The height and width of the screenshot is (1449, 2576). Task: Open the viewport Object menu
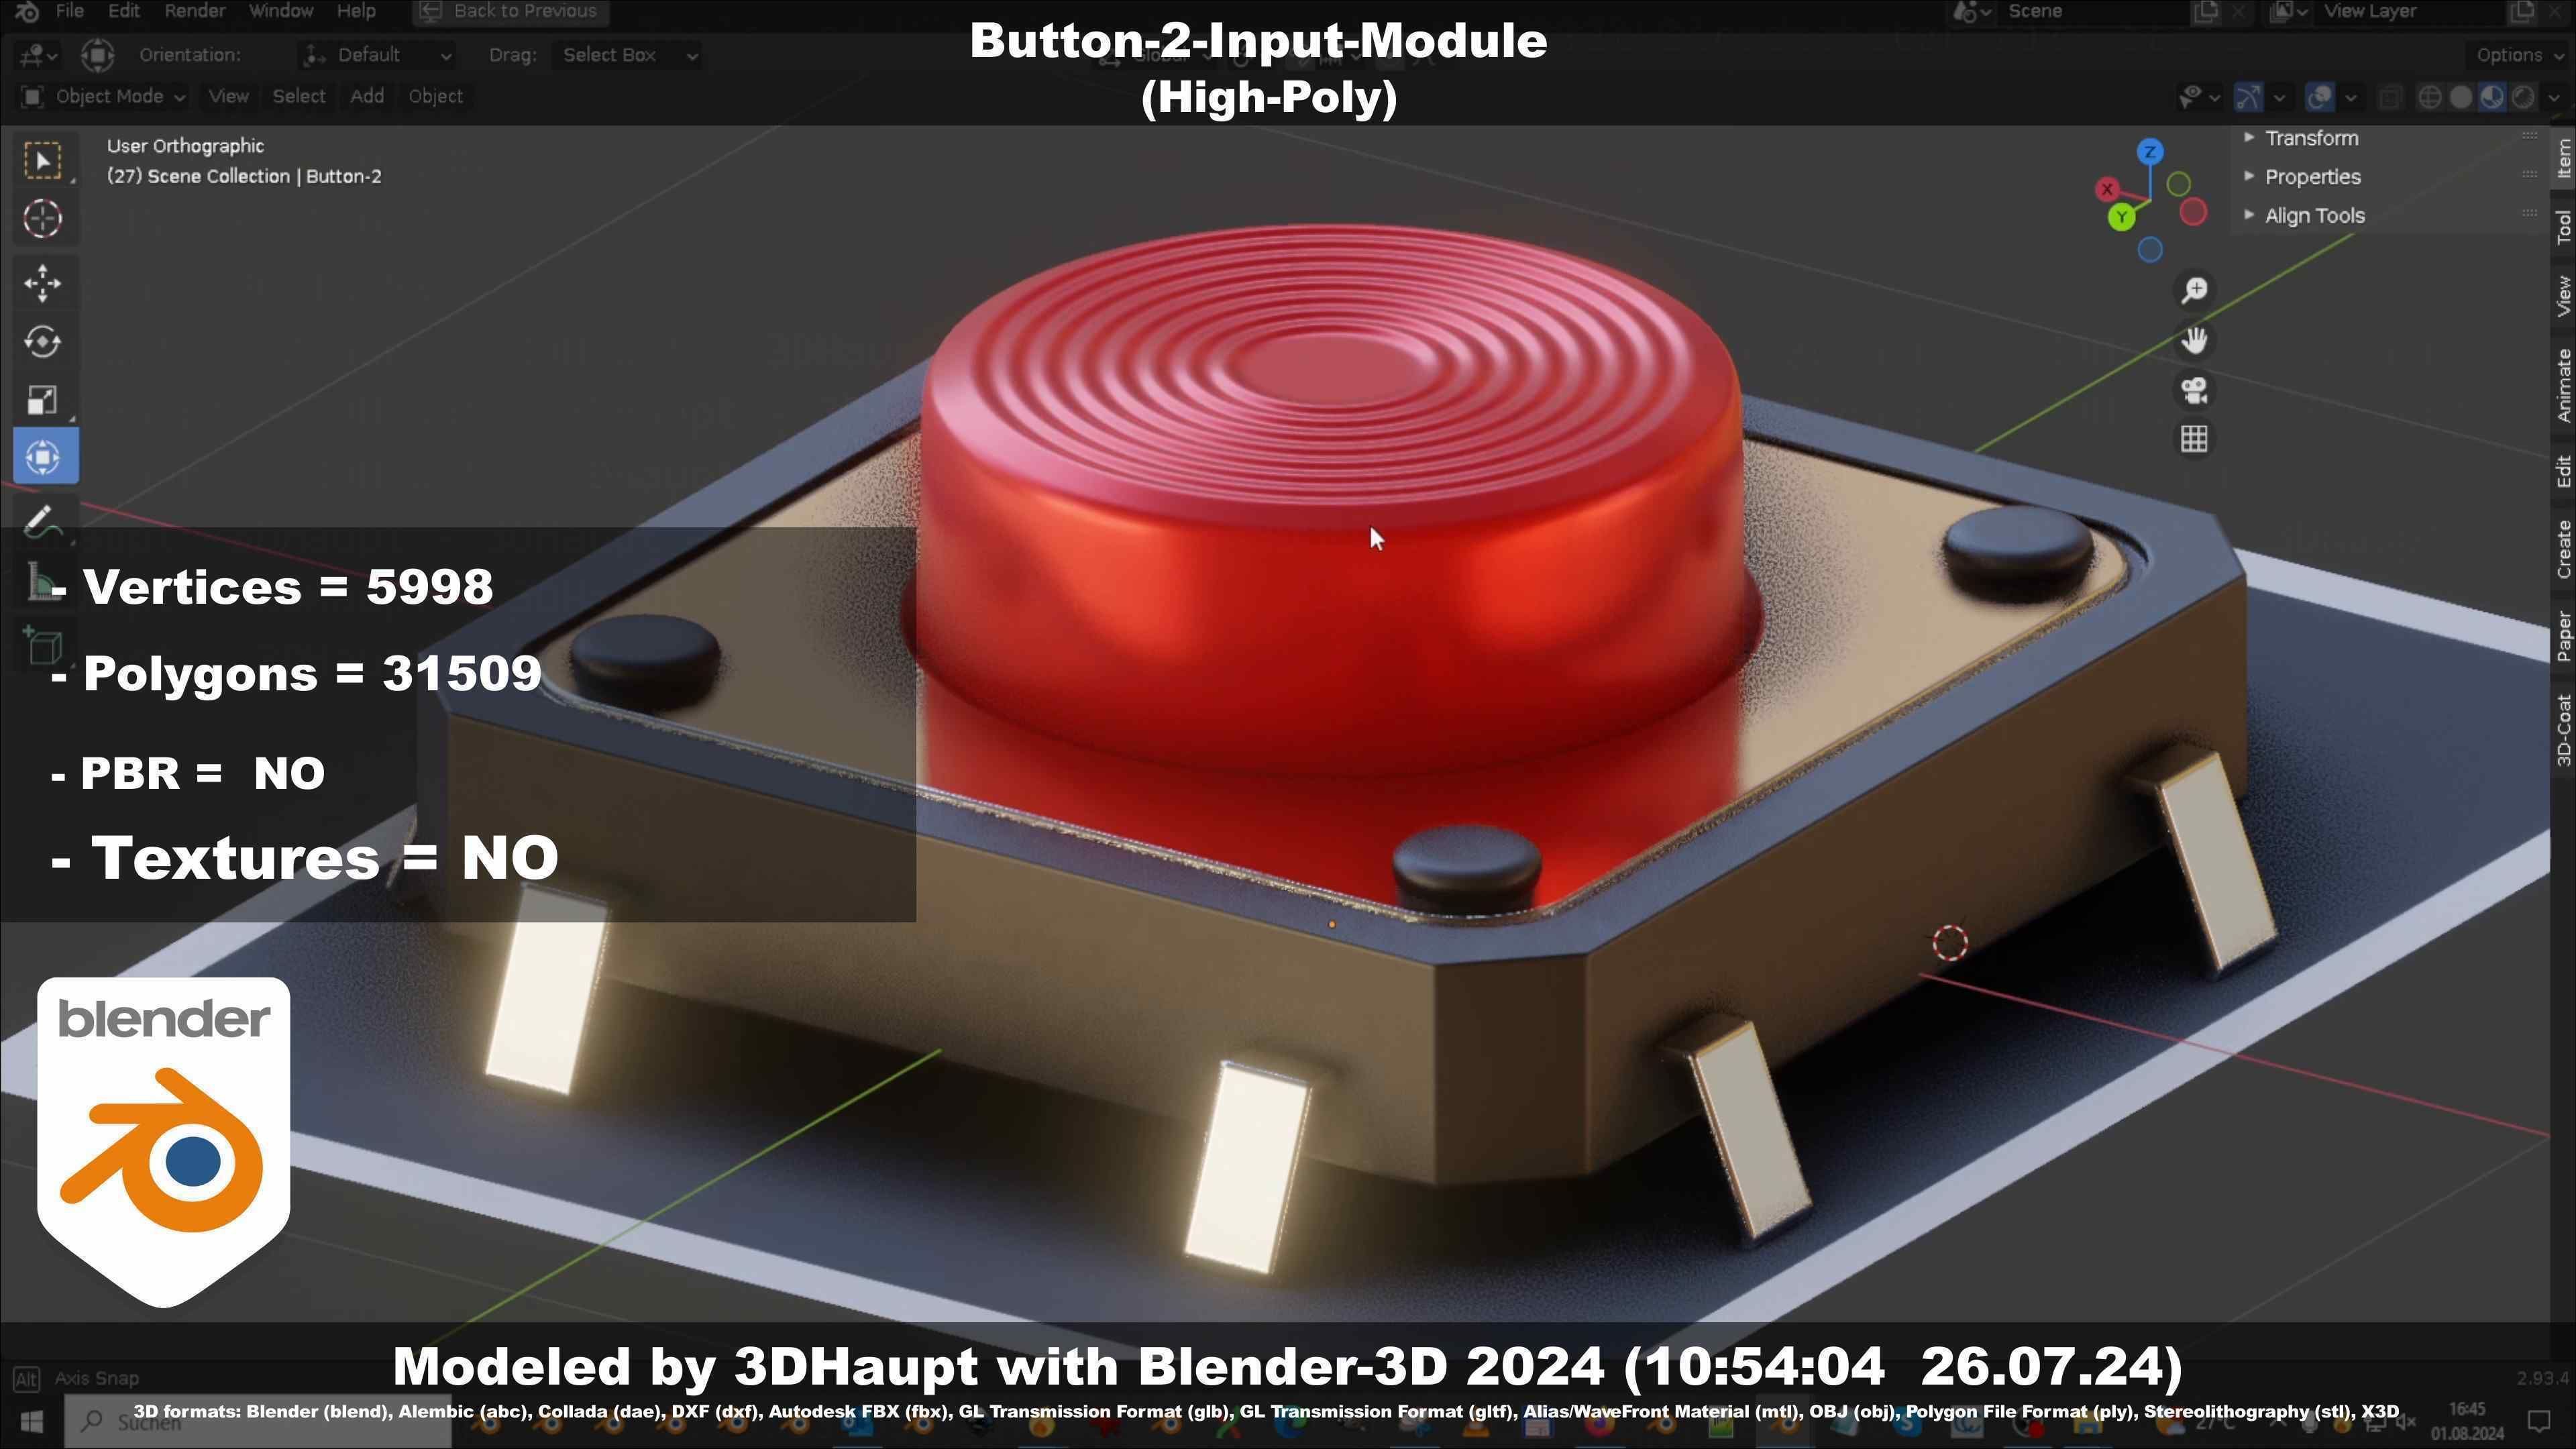tap(435, 97)
